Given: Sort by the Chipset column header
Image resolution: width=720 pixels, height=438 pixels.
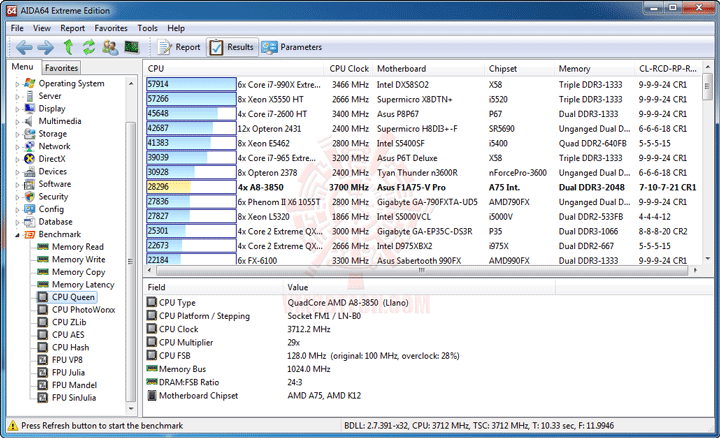Looking at the screenshot, I should point(519,68).
